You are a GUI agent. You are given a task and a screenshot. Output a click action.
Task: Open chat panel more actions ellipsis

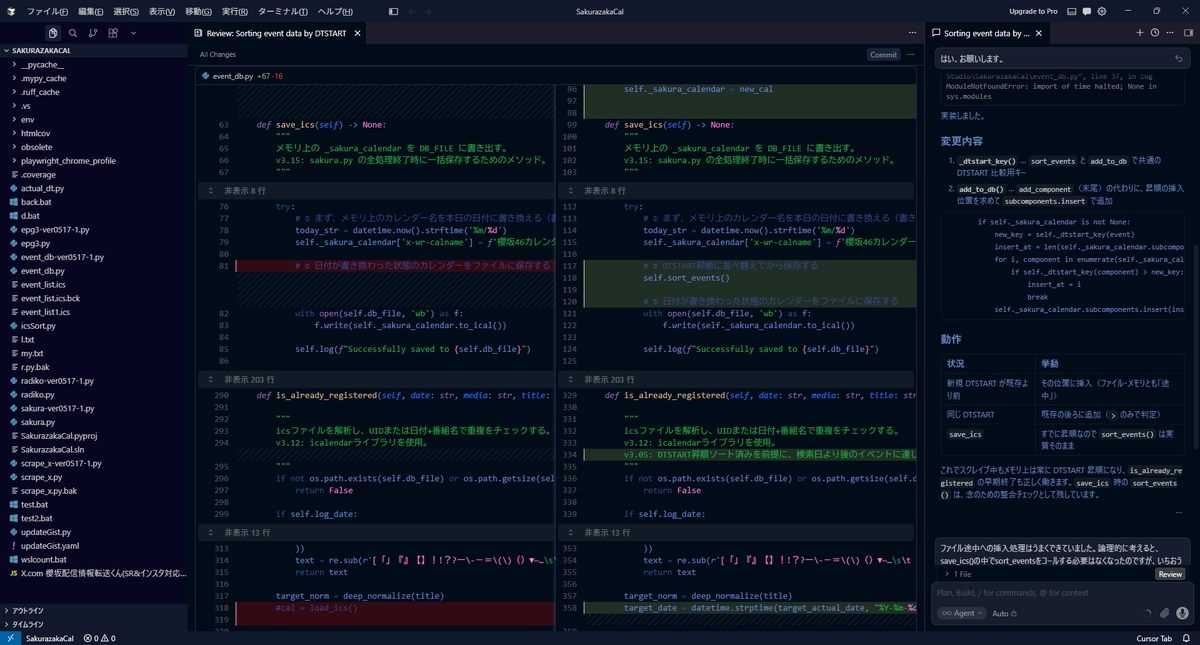click(x=1170, y=33)
